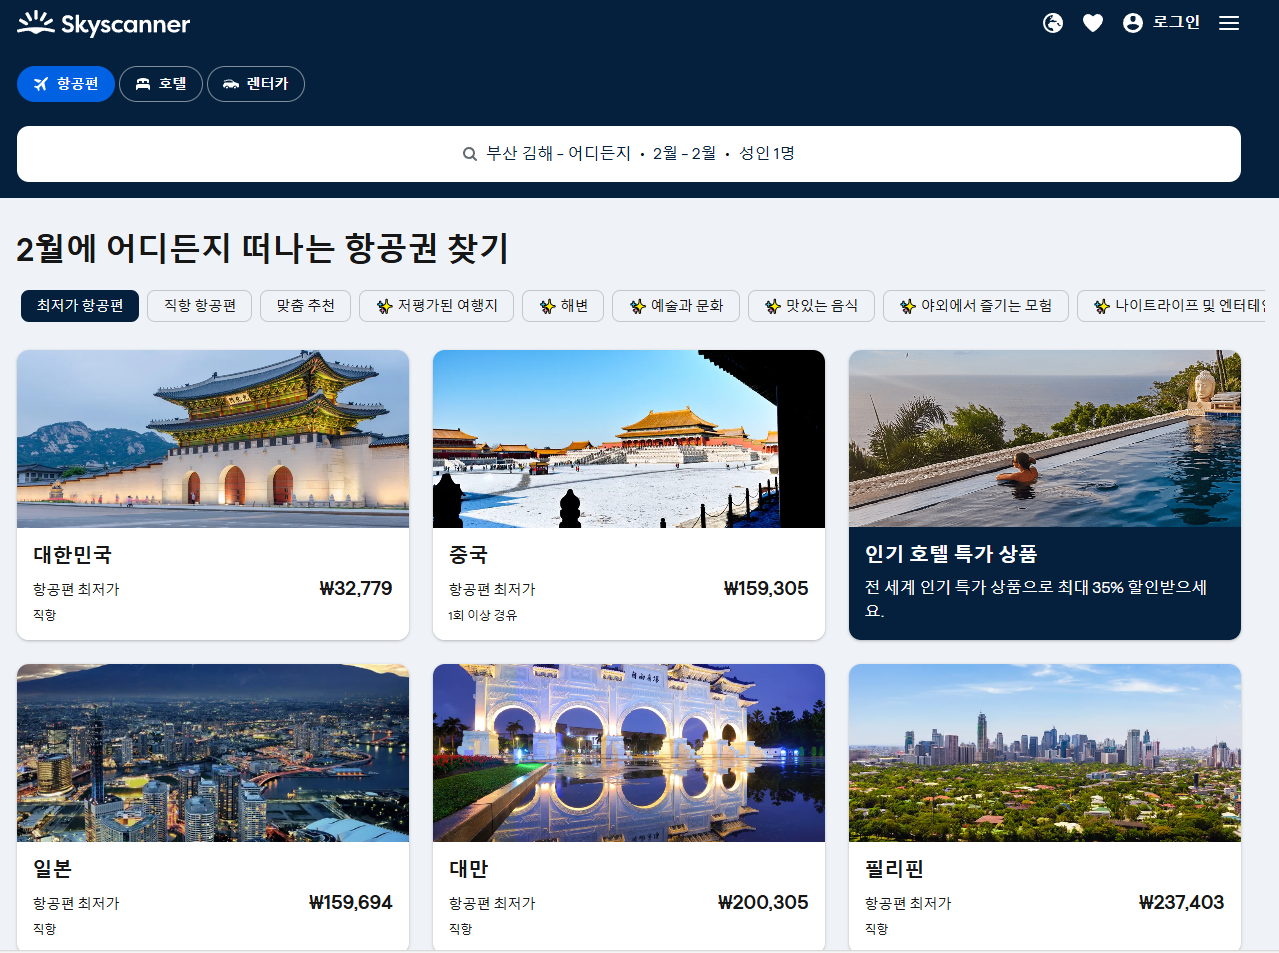The width and height of the screenshot is (1279, 953).
Task: Select the 직항 항공편 filter chip
Action: pos(199,306)
